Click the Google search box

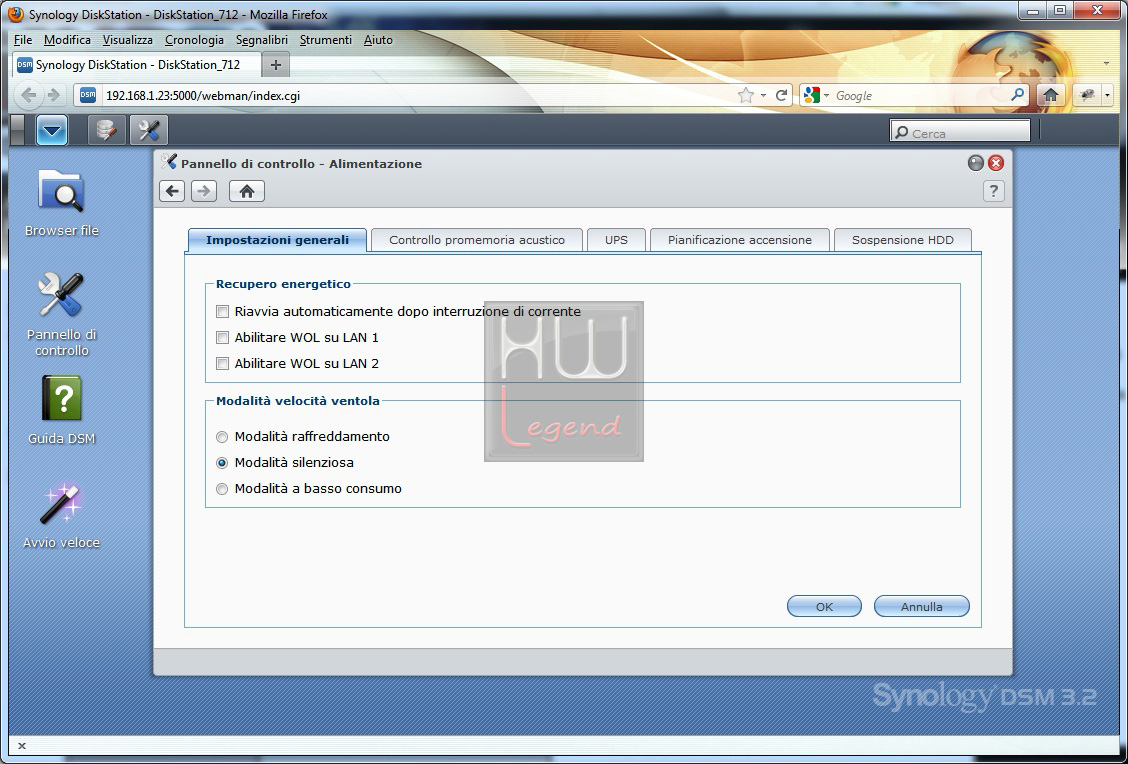point(921,96)
